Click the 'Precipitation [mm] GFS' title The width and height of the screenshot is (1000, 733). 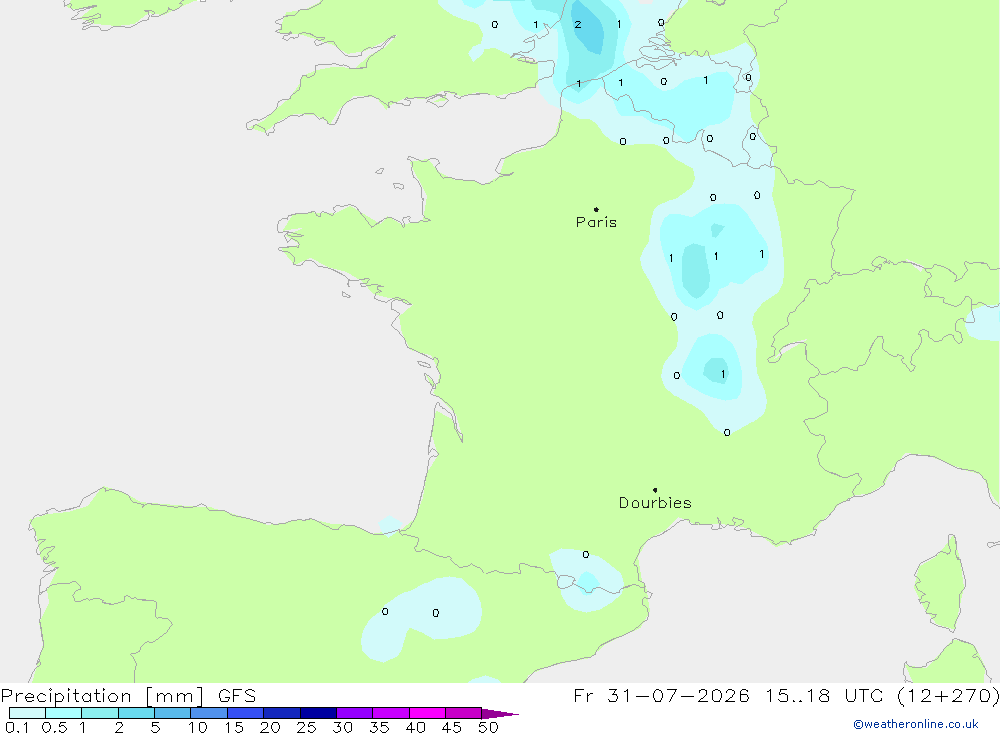pyautogui.click(x=128, y=695)
